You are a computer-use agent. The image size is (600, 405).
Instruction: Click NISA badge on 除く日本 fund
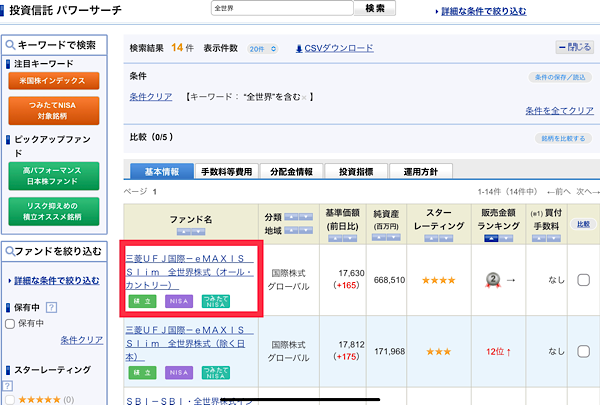(179, 372)
